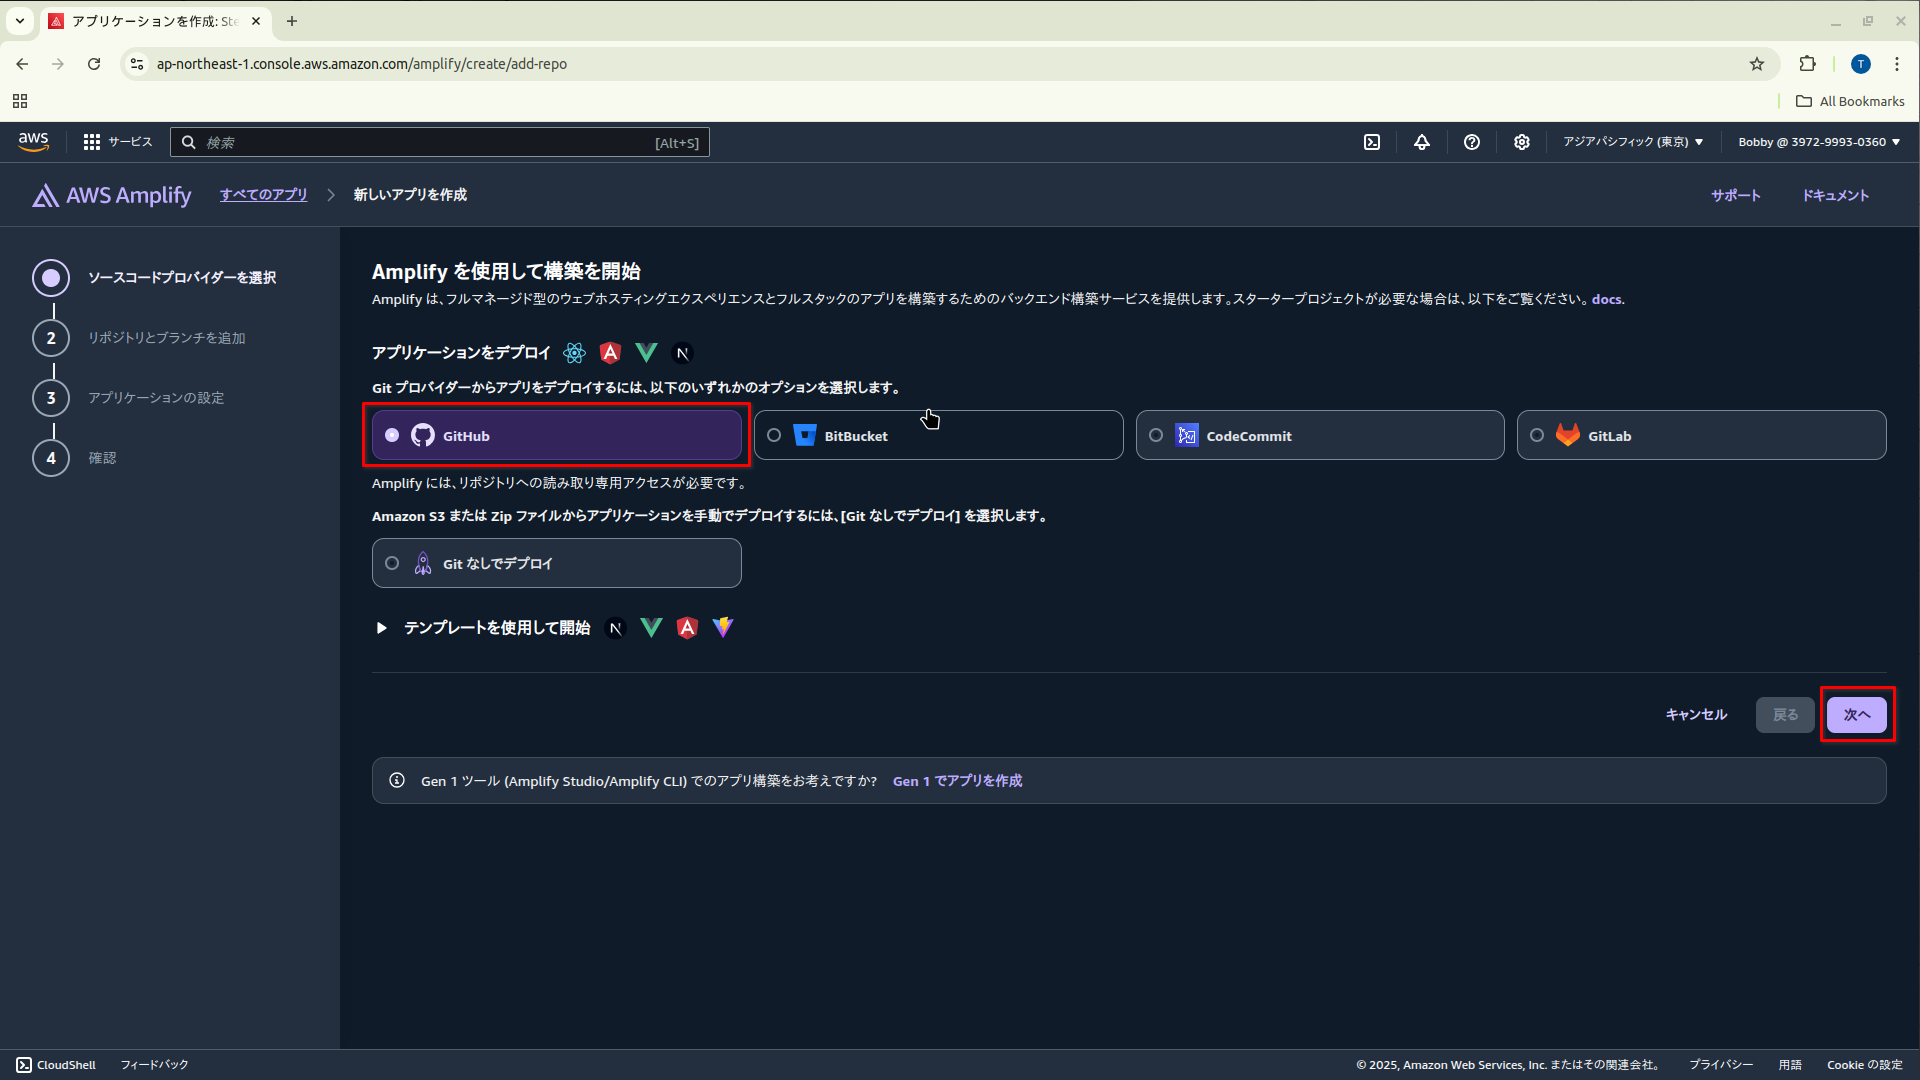
Task: Open the services grid menu icon
Action: click(92, 142)
